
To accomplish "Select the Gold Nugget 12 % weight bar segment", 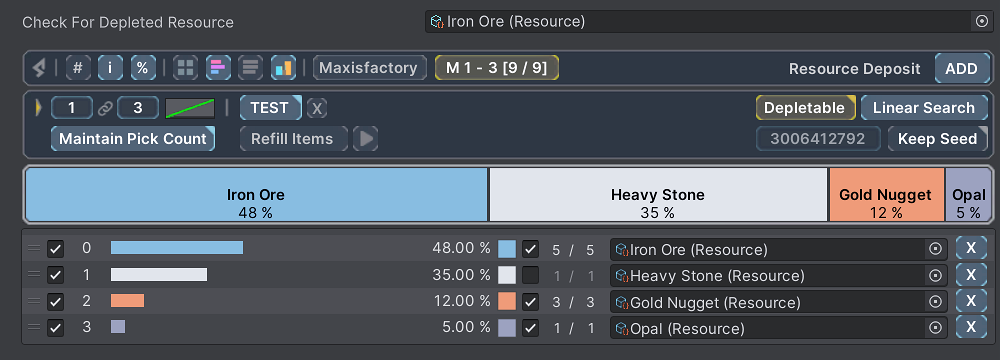I will [x=886, y=195].
